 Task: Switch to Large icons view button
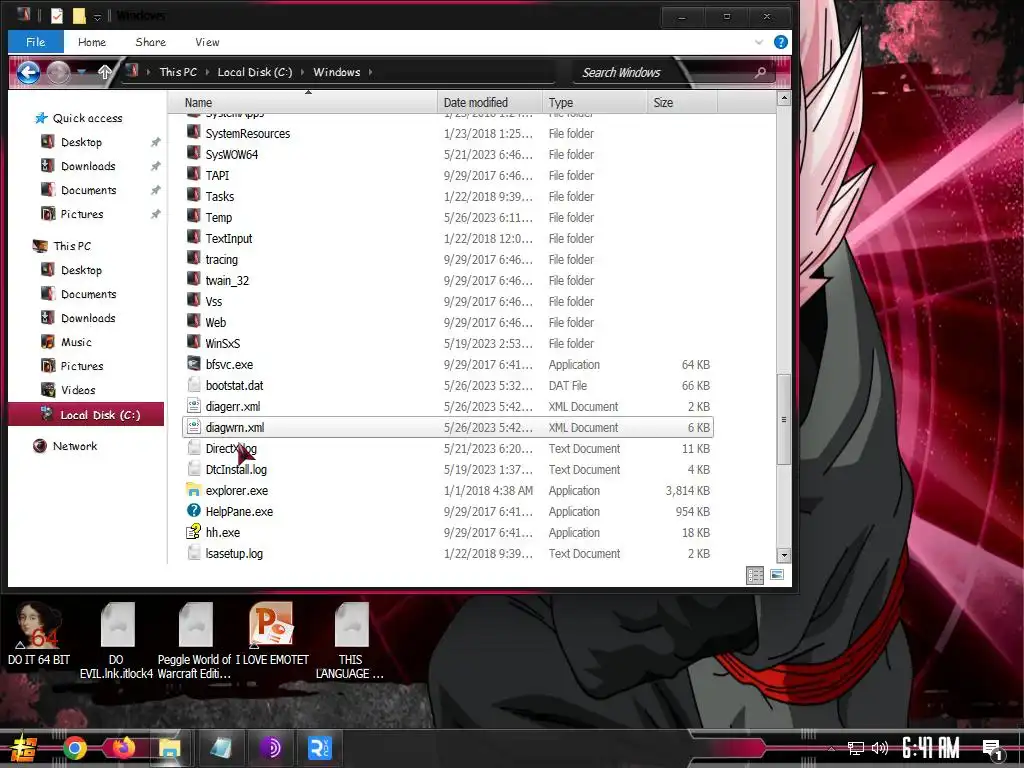(x=776, y=575)
